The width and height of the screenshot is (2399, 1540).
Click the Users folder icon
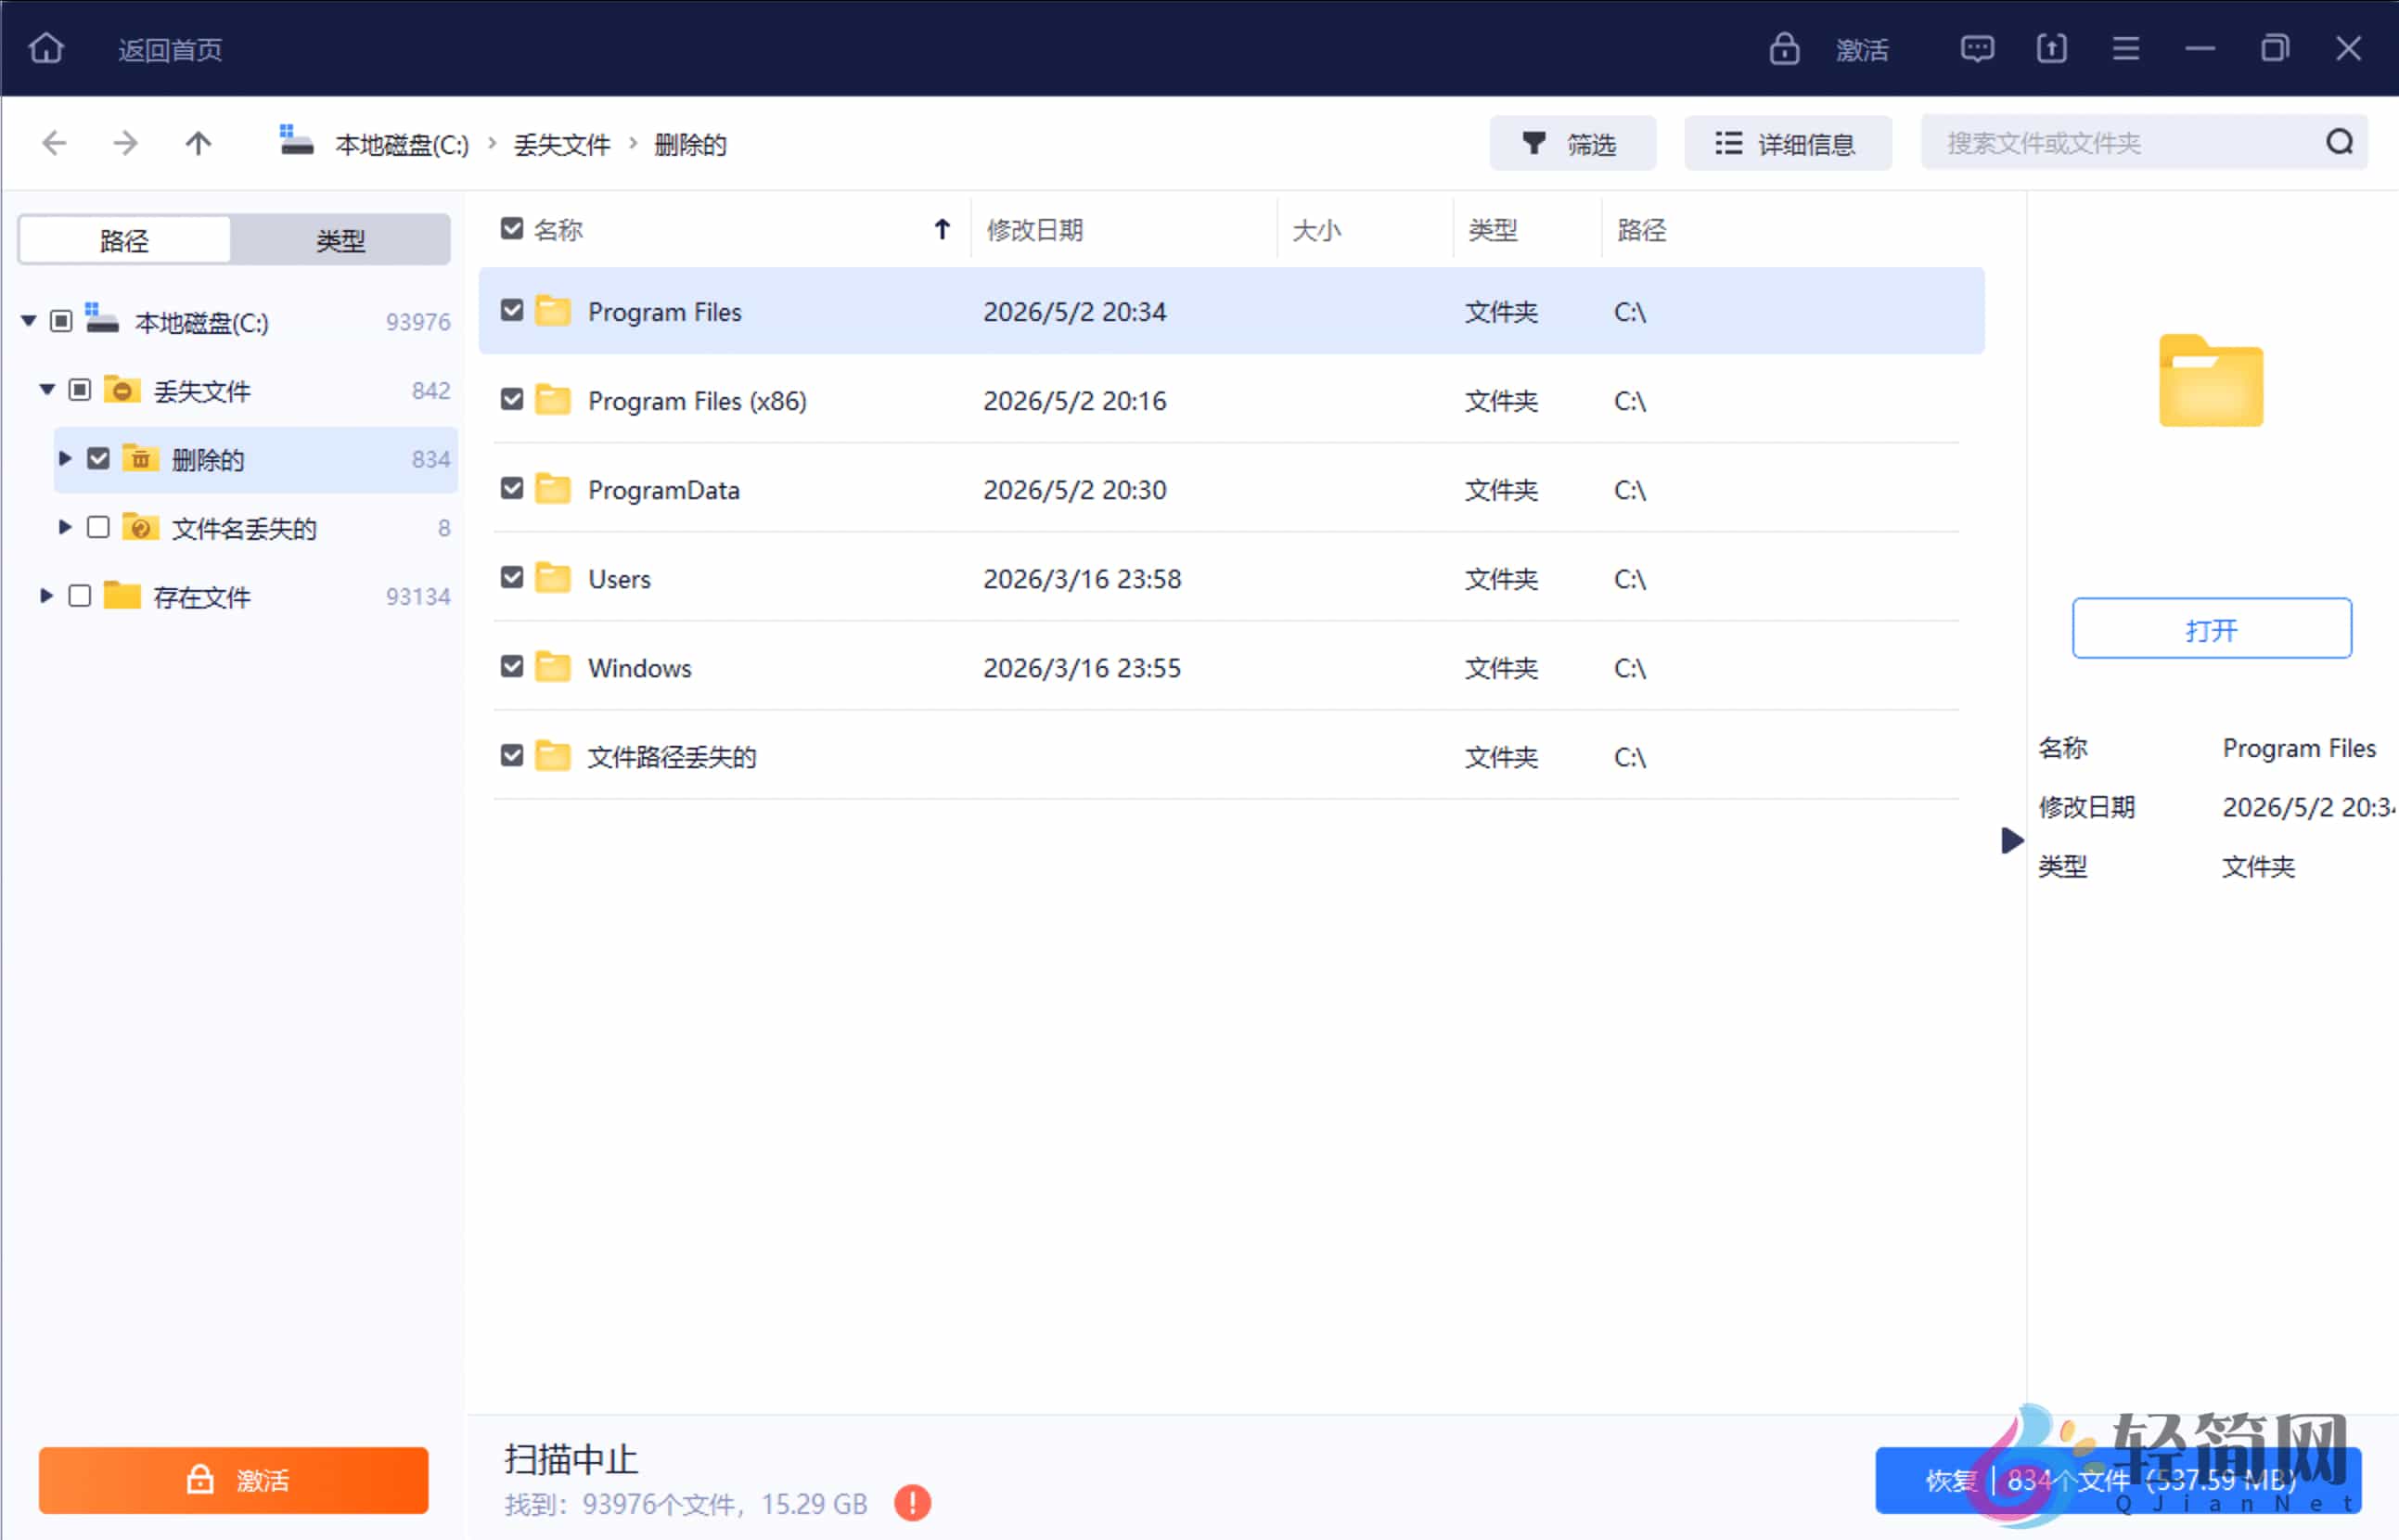tap(553, 578)
